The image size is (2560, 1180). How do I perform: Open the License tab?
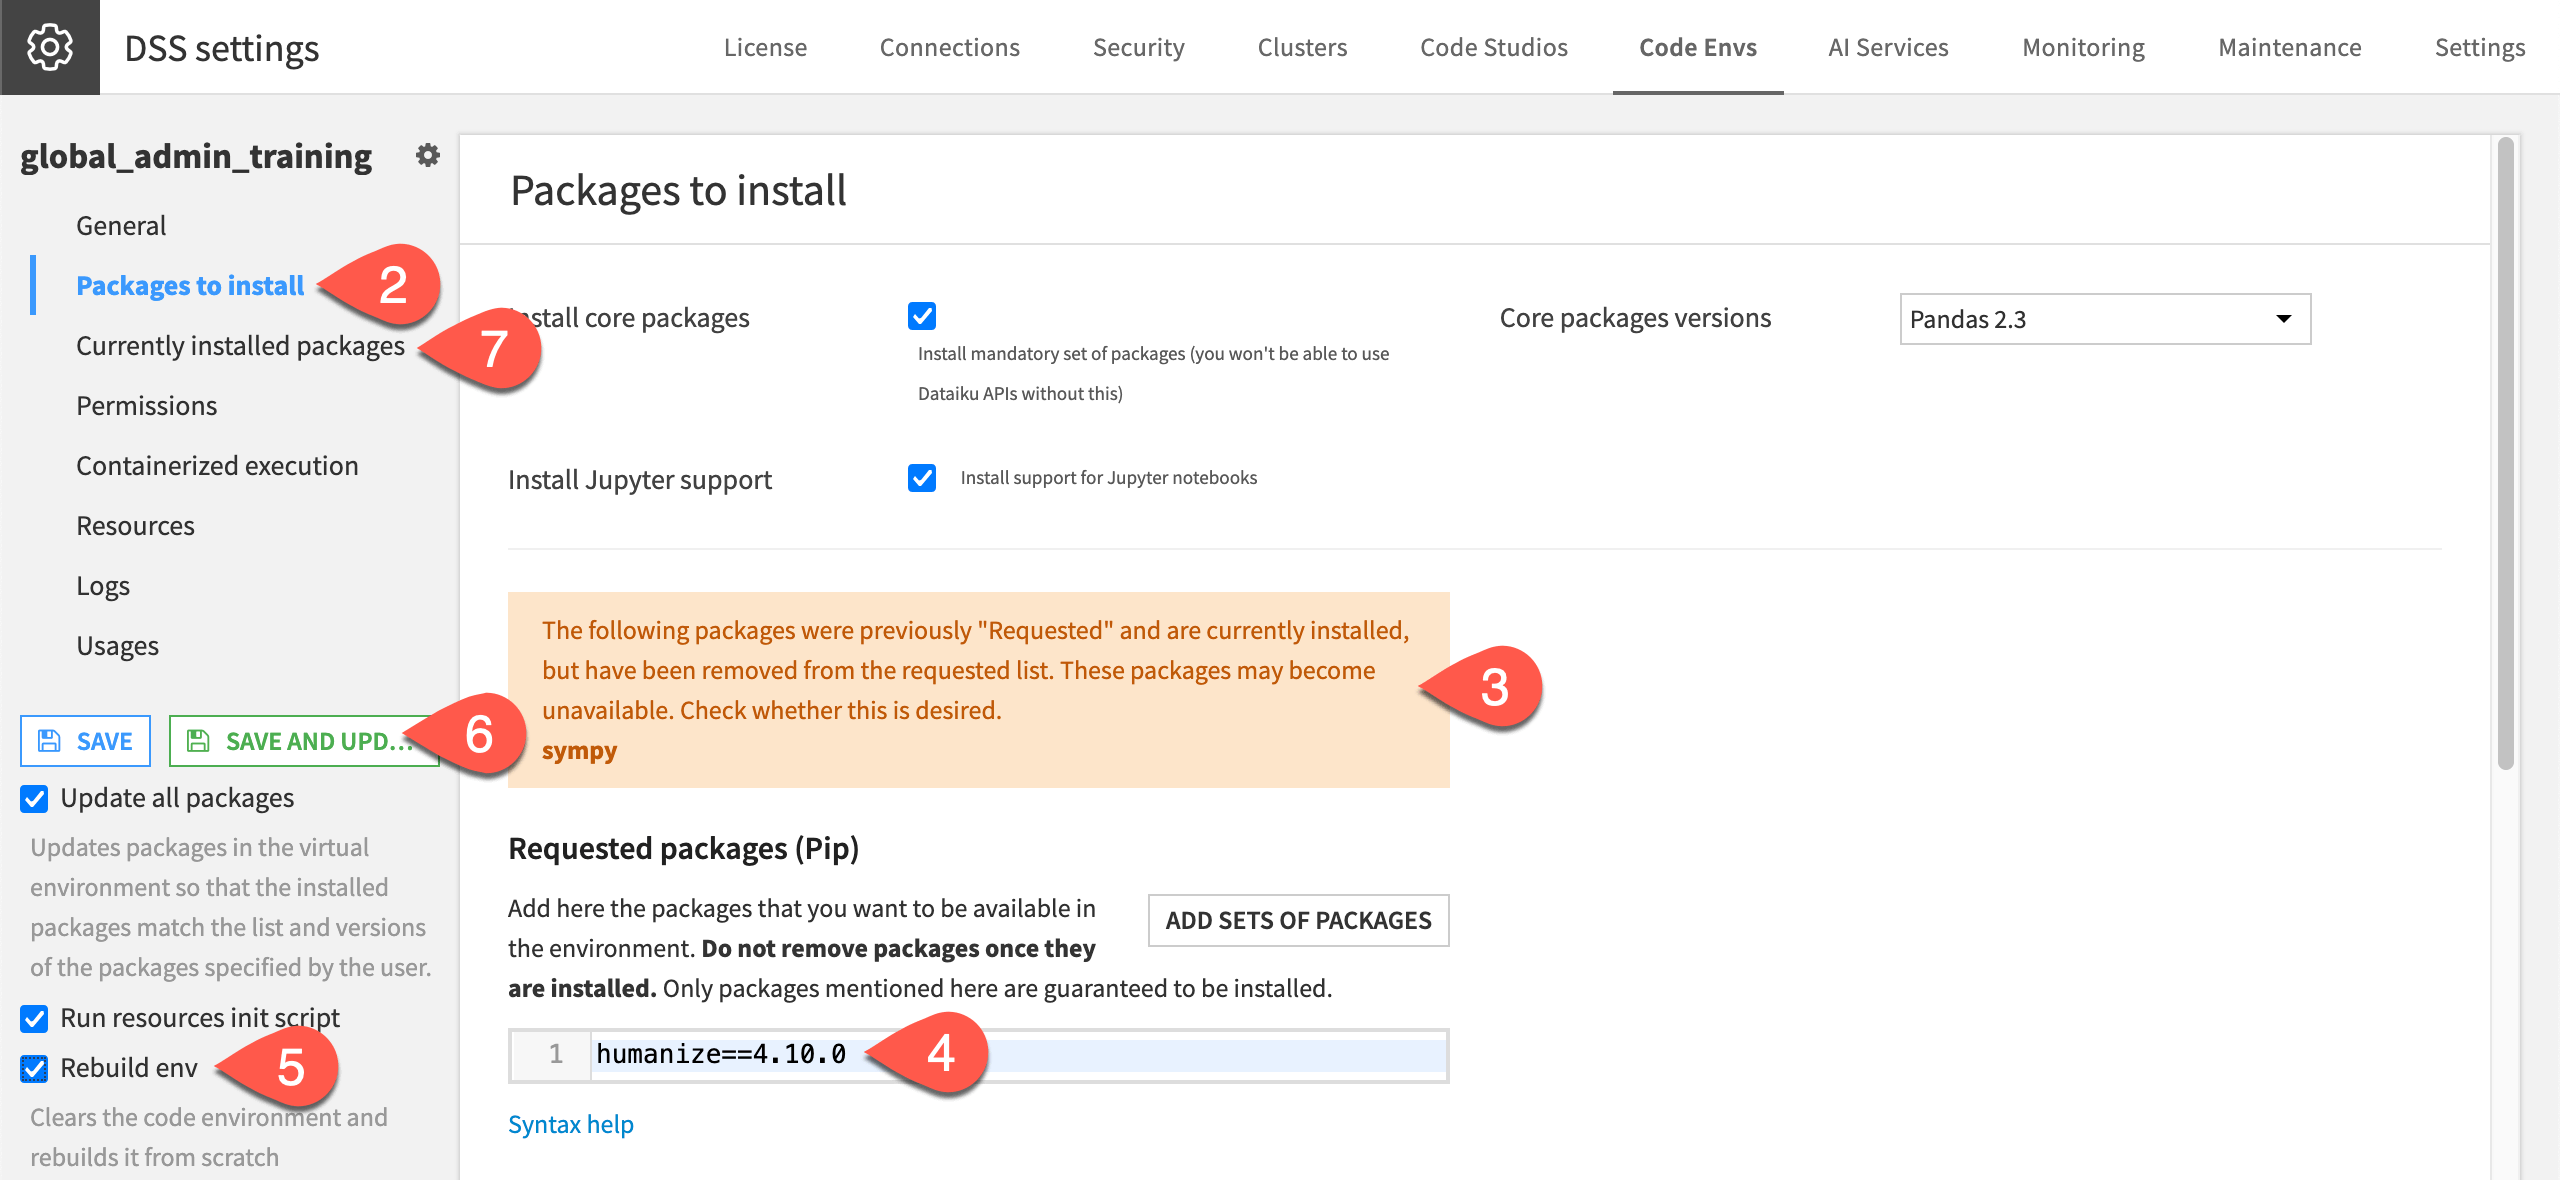765,47
